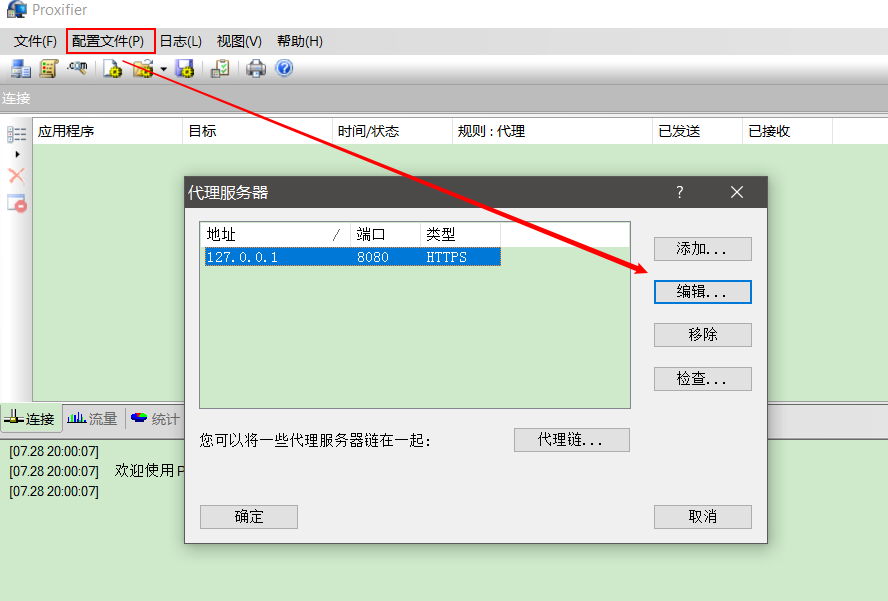Image resolution: width=888 pixels, height=601 pixels.
Task: Click the 8080 port cell
Action: tap(373, 257)
